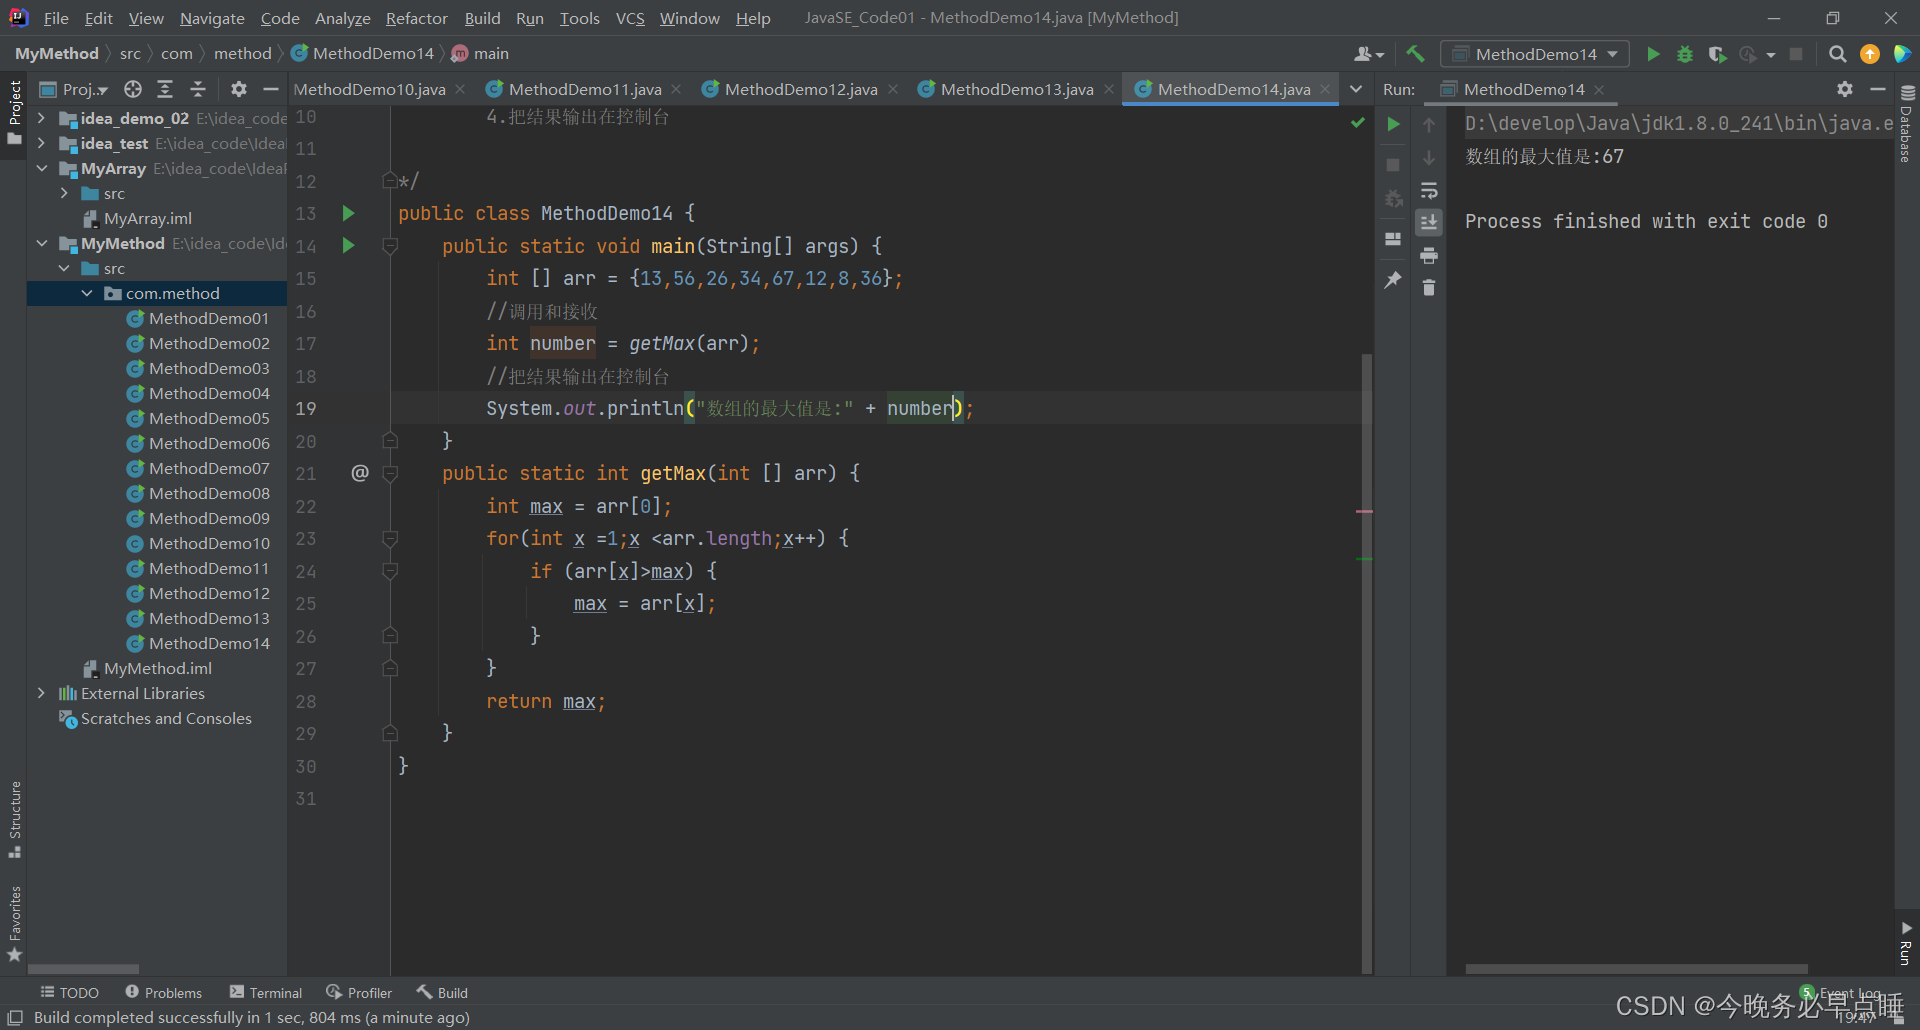The image size is (1920, 1030).
Task: Click the orange update arrow icon
Action: click(x=1870, y=54)
